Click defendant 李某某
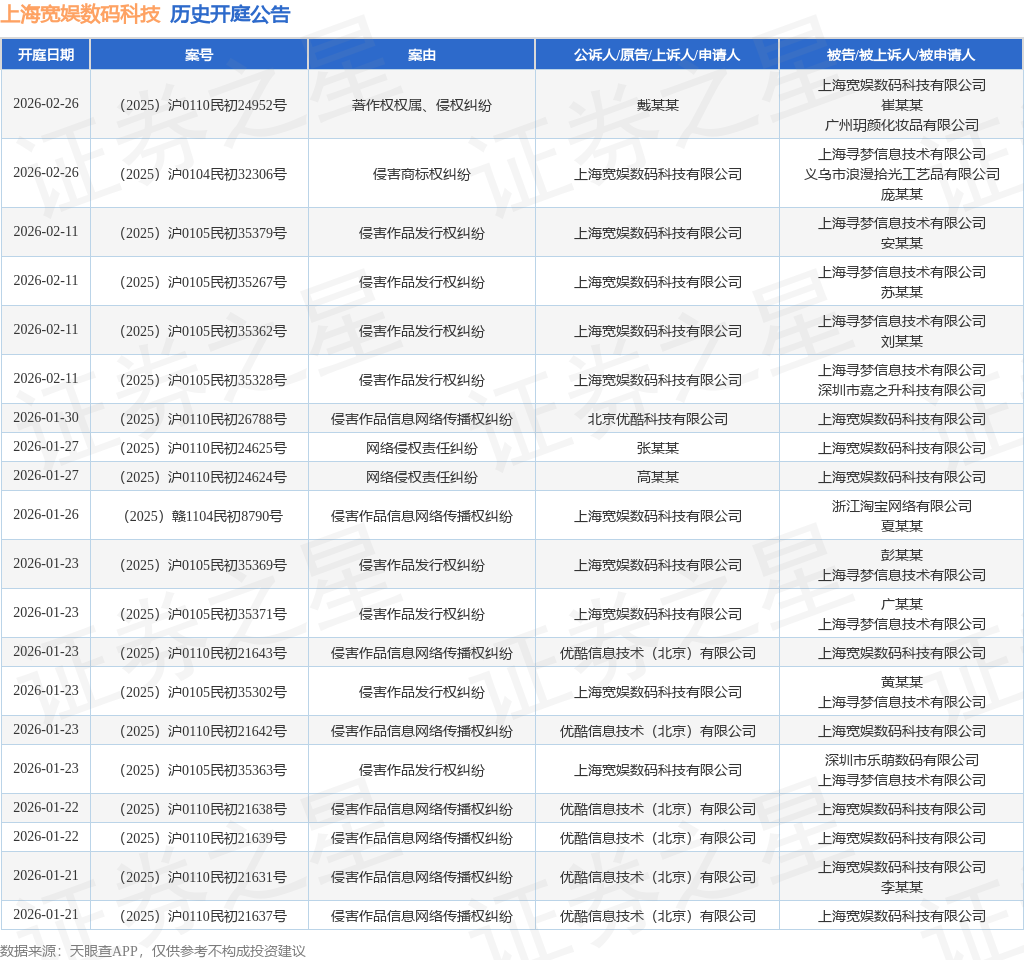 901,887
